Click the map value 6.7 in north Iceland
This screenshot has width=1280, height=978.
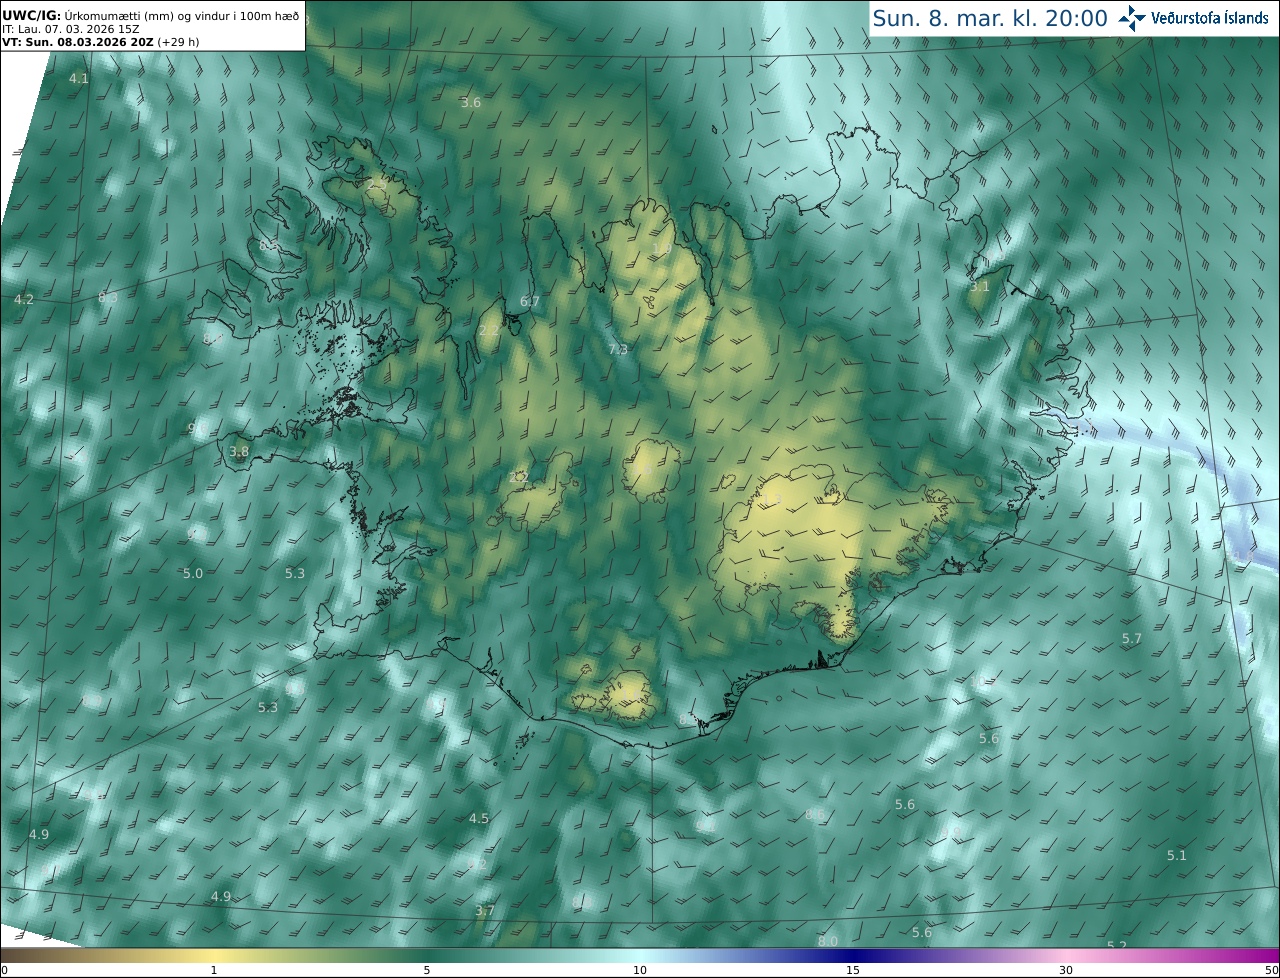pos(530,301)
